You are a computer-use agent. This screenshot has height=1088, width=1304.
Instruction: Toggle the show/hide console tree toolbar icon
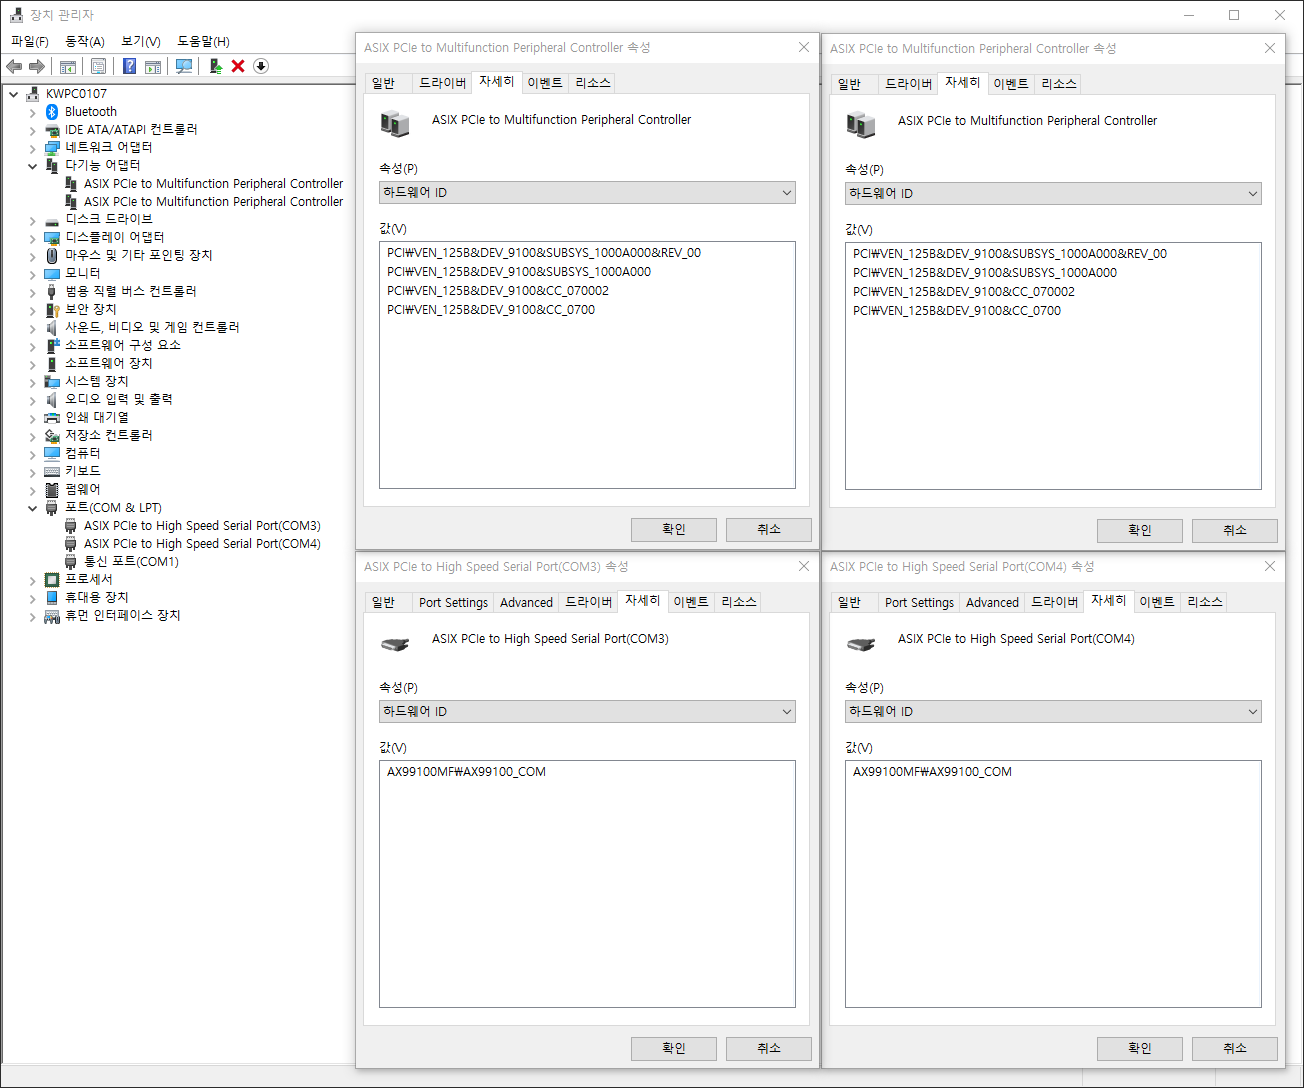[x=68, y=66]
